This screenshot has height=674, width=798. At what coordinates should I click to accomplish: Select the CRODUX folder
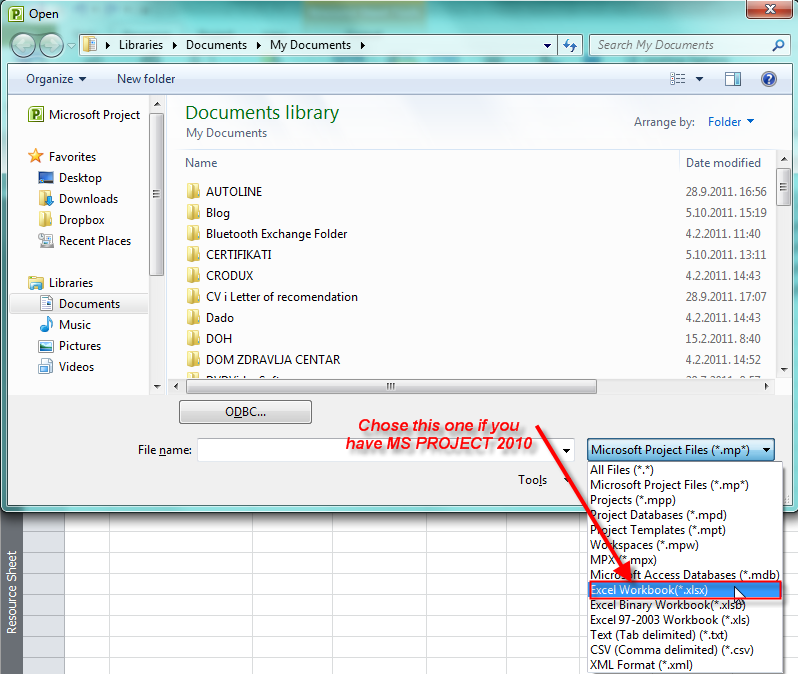(x=230, y=276)
